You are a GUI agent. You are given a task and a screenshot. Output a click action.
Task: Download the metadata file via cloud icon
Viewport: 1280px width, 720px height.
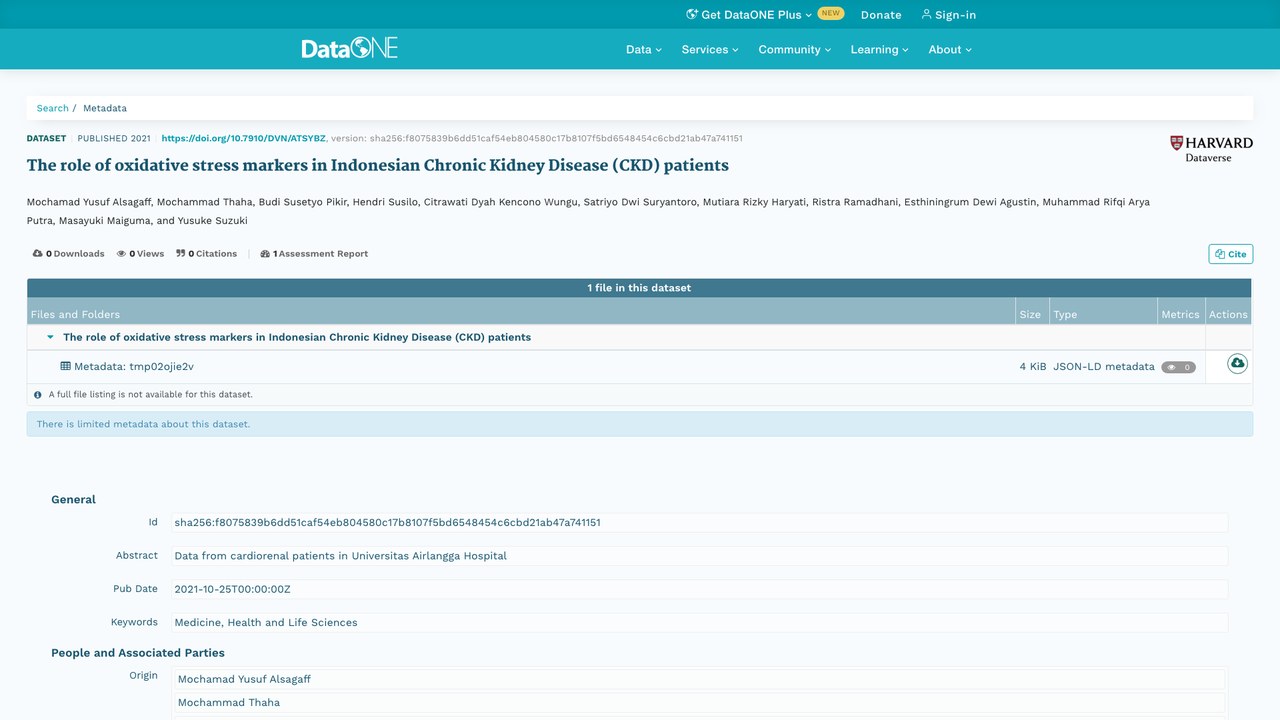[1237, 364]
